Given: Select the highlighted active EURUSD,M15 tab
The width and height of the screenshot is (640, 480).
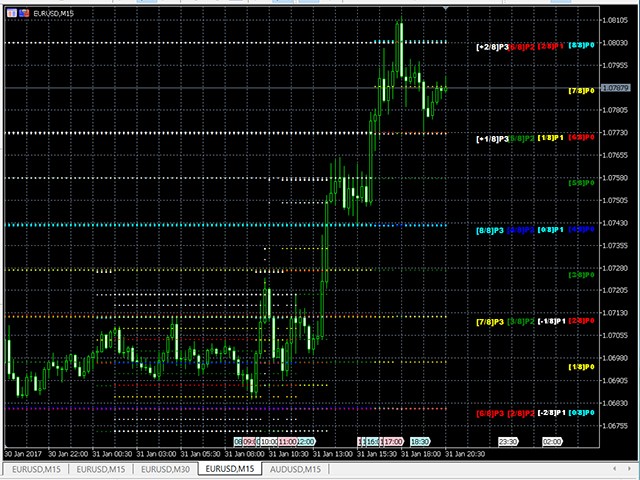Looking at the screenshot, I should 230,469.
